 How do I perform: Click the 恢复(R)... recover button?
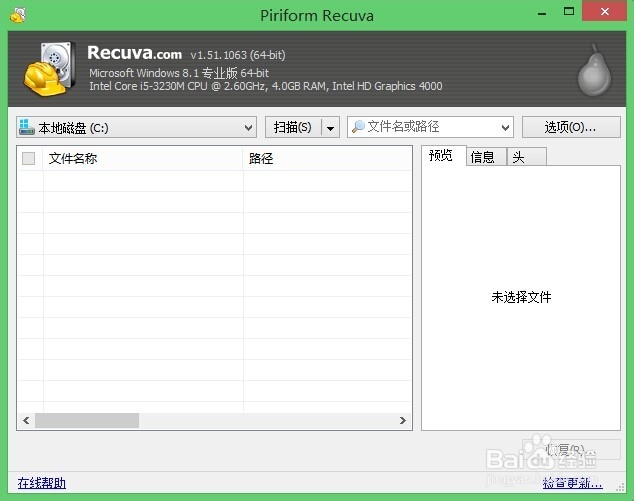coord(571,450)
